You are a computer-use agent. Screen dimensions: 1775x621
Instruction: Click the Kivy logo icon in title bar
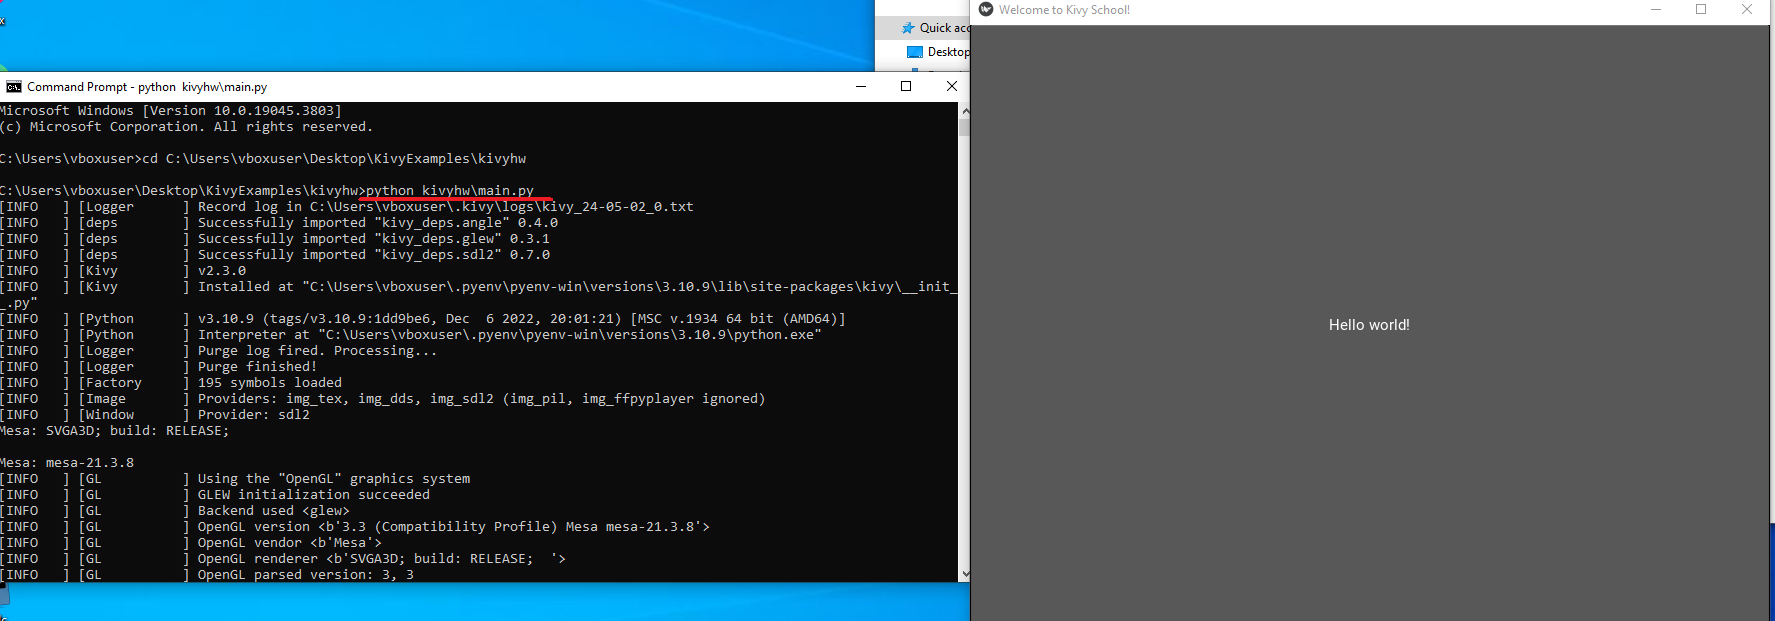click(986, 9)
